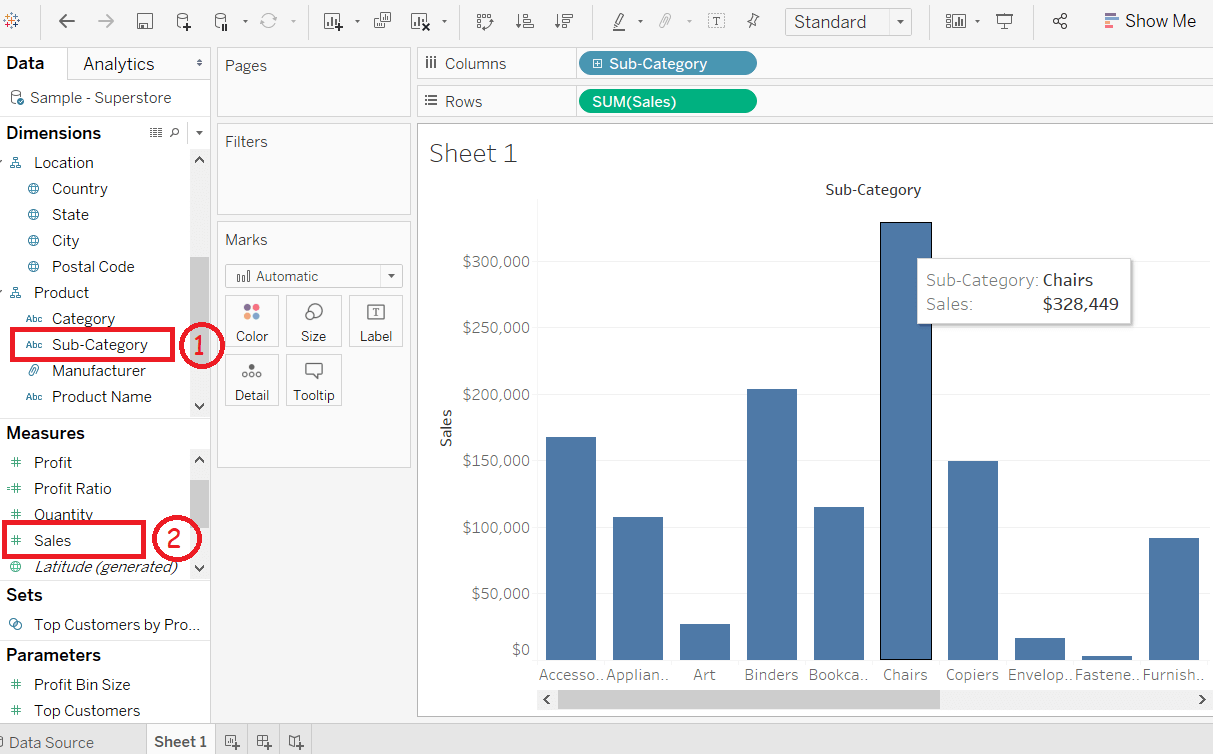This screenshot has height=754, width=1213.
Task: Select the Profit Ratio measure
Action: pos(72,488)
